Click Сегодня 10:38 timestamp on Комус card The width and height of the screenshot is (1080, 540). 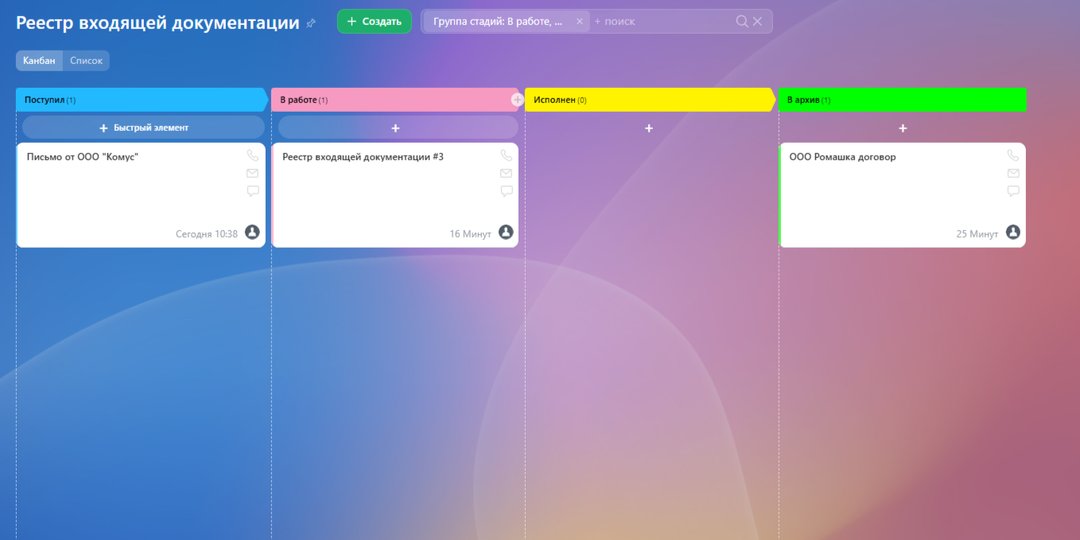pyautogui.click(x=207, y=234)
